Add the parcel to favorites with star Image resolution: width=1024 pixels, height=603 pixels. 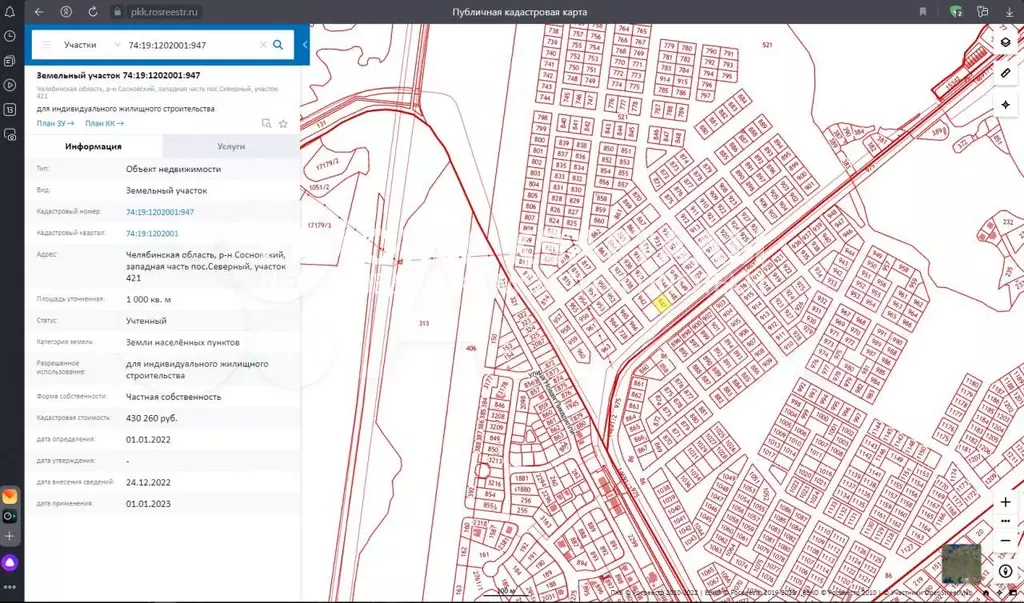(283, 123)
